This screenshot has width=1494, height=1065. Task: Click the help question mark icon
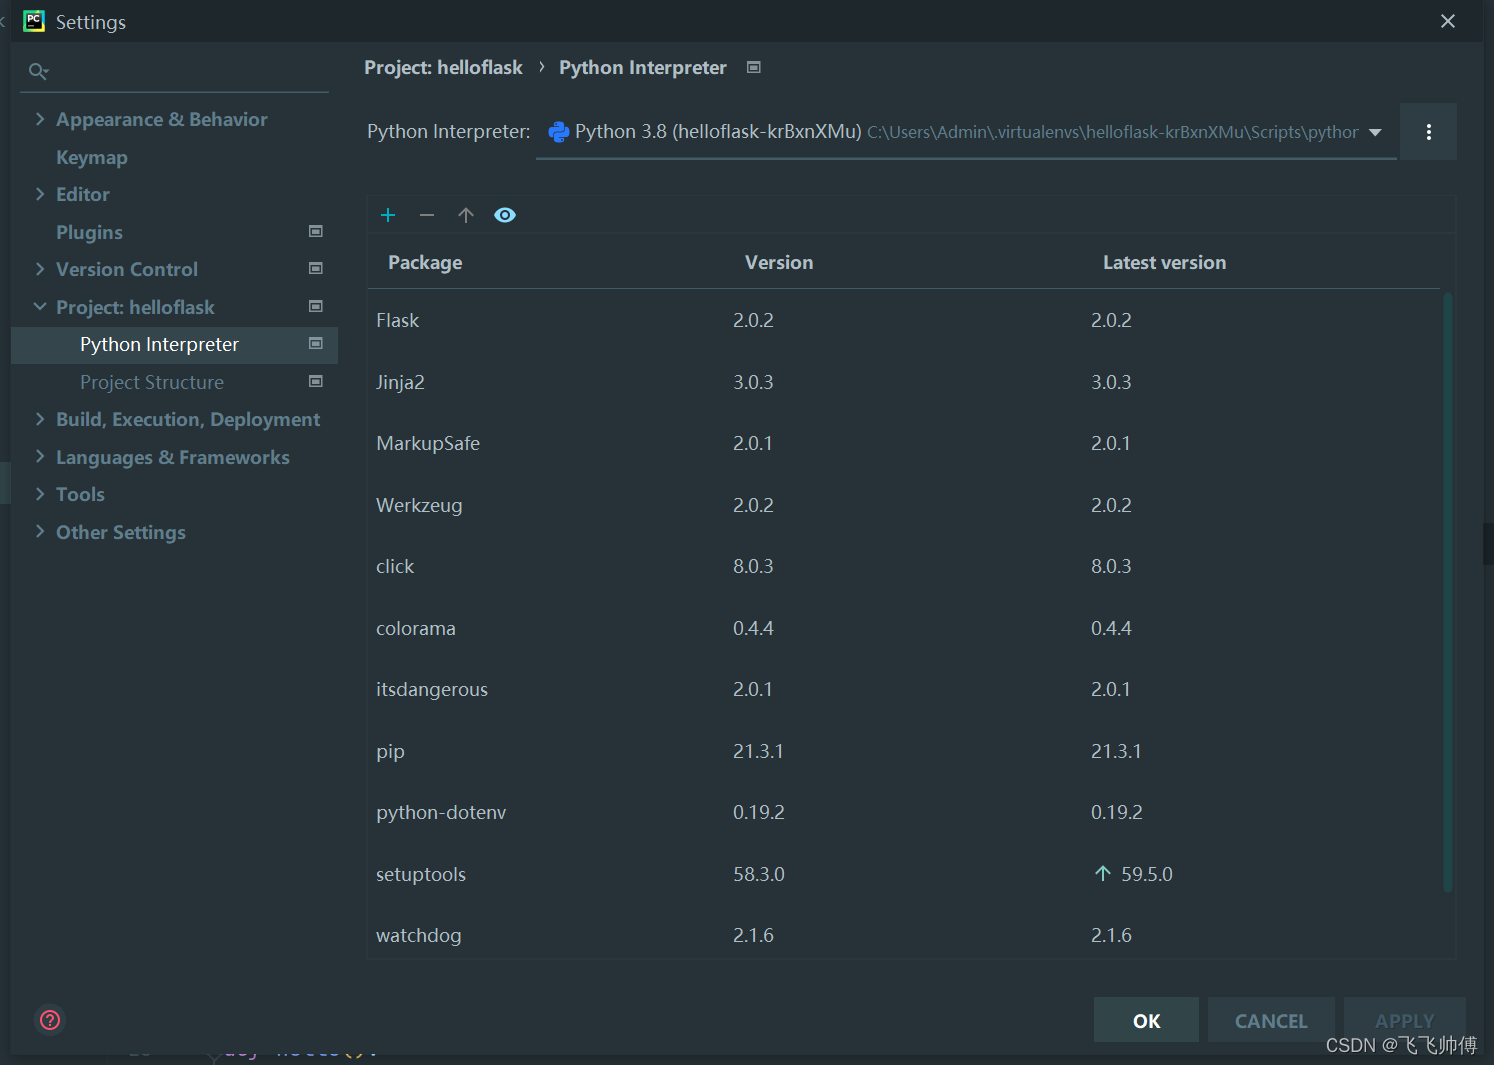click(50, 1020)
